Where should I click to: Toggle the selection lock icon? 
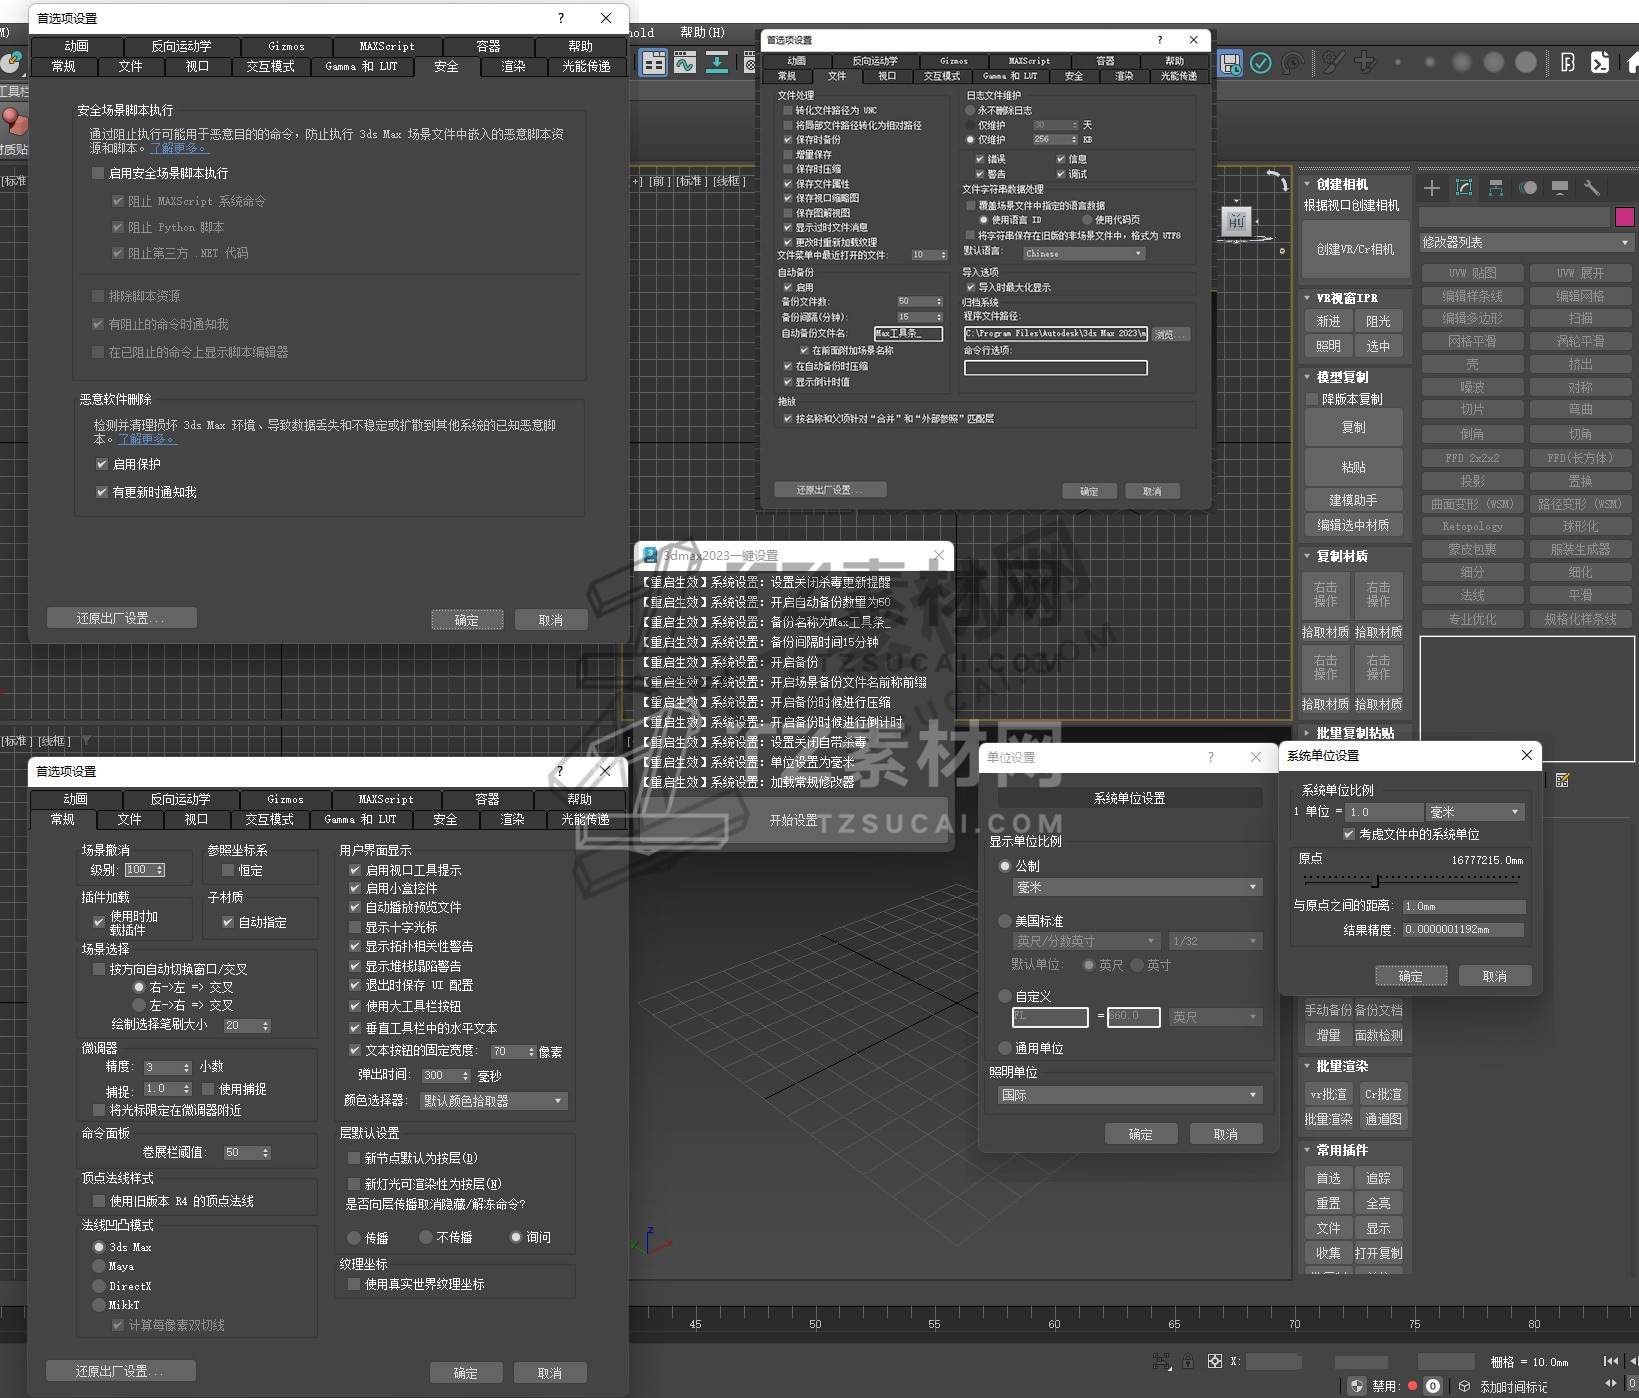pyautogui.click(x=1188, y=1361)
